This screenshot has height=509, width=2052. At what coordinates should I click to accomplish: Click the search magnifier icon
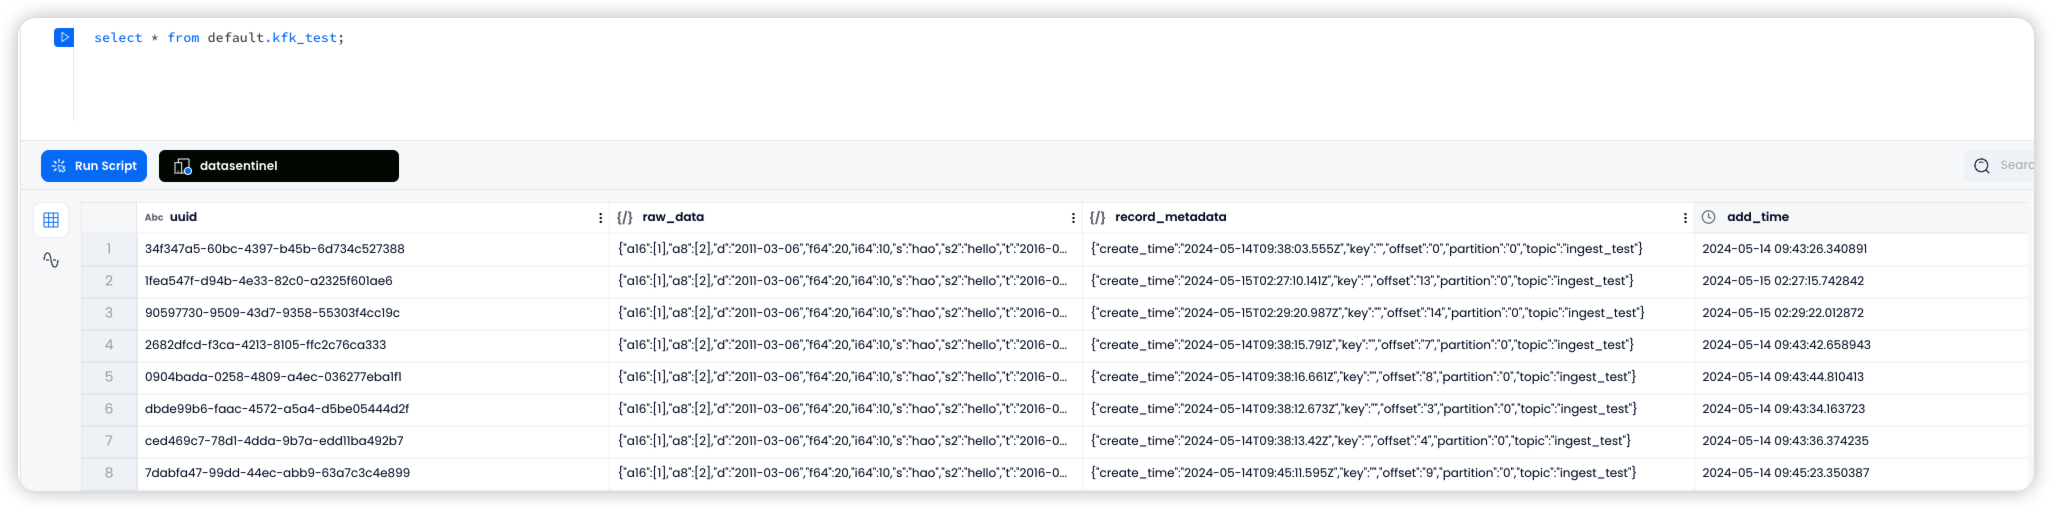pos(1981,166)
